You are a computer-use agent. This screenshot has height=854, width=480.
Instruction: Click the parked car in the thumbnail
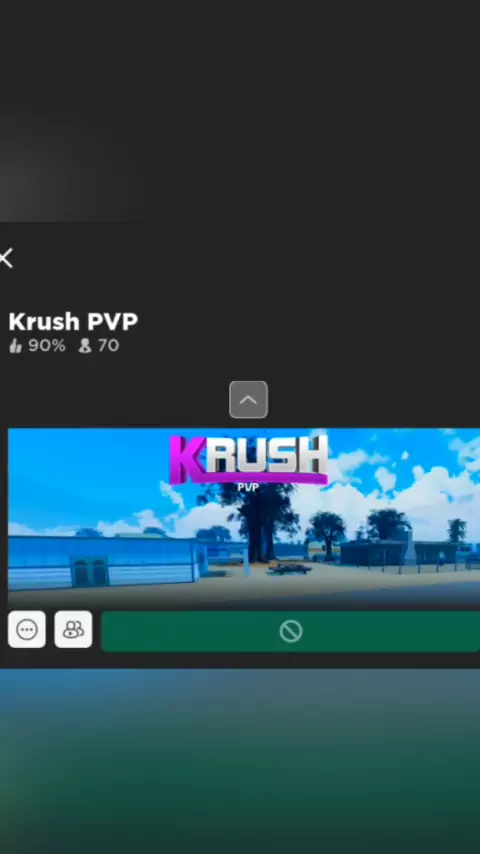click(289, 569)
